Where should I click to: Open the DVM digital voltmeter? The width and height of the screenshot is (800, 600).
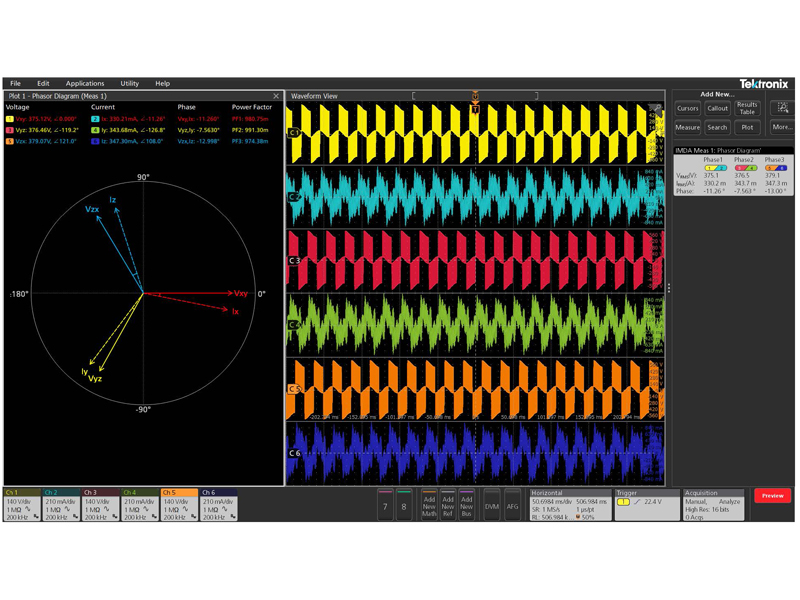(492, 505)
